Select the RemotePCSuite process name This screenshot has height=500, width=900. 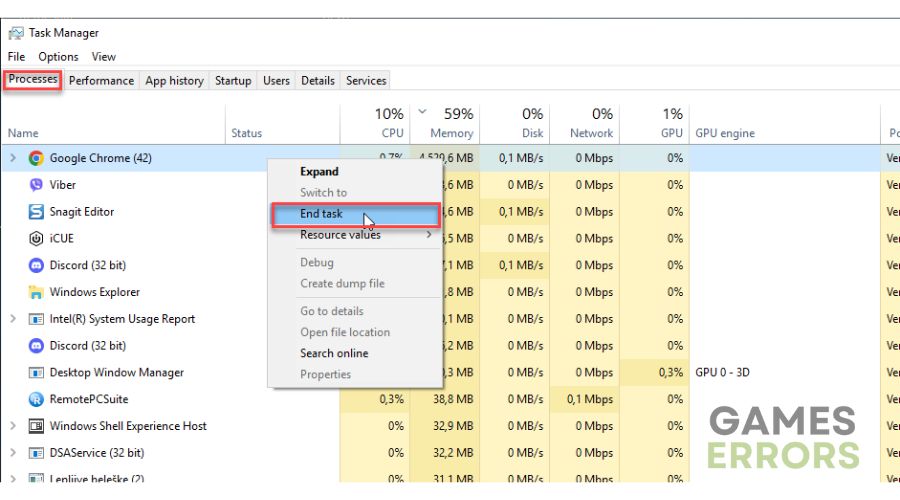click(x=89, y=399)
